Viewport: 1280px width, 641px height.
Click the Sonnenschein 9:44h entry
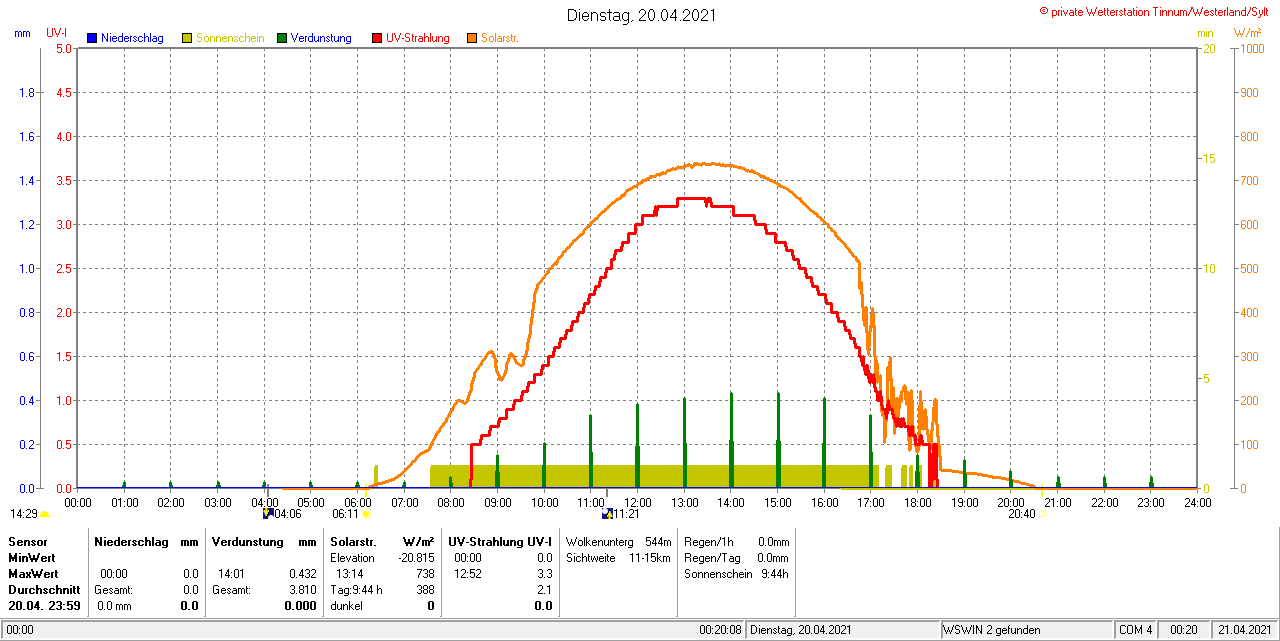[737, 574]
